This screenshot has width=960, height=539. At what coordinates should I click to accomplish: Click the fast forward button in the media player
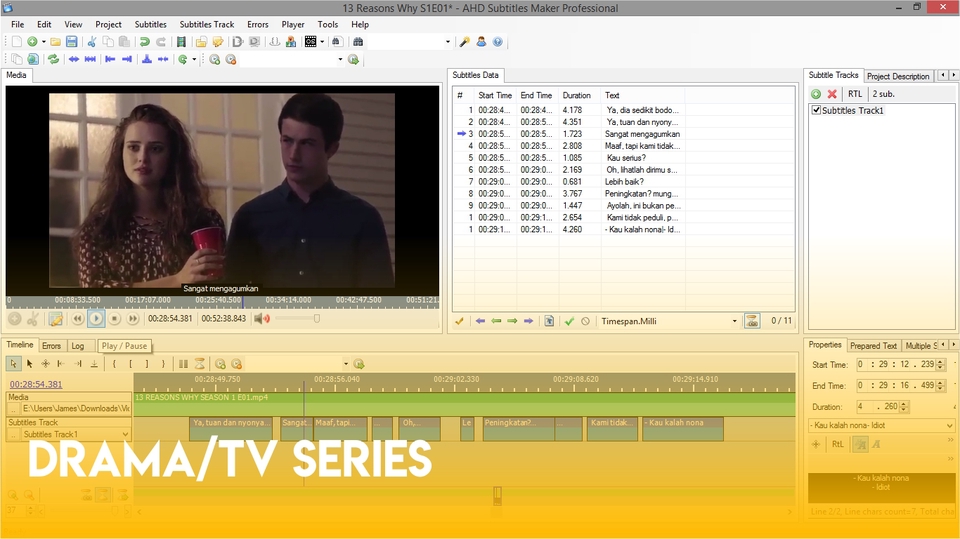[133, 318]
